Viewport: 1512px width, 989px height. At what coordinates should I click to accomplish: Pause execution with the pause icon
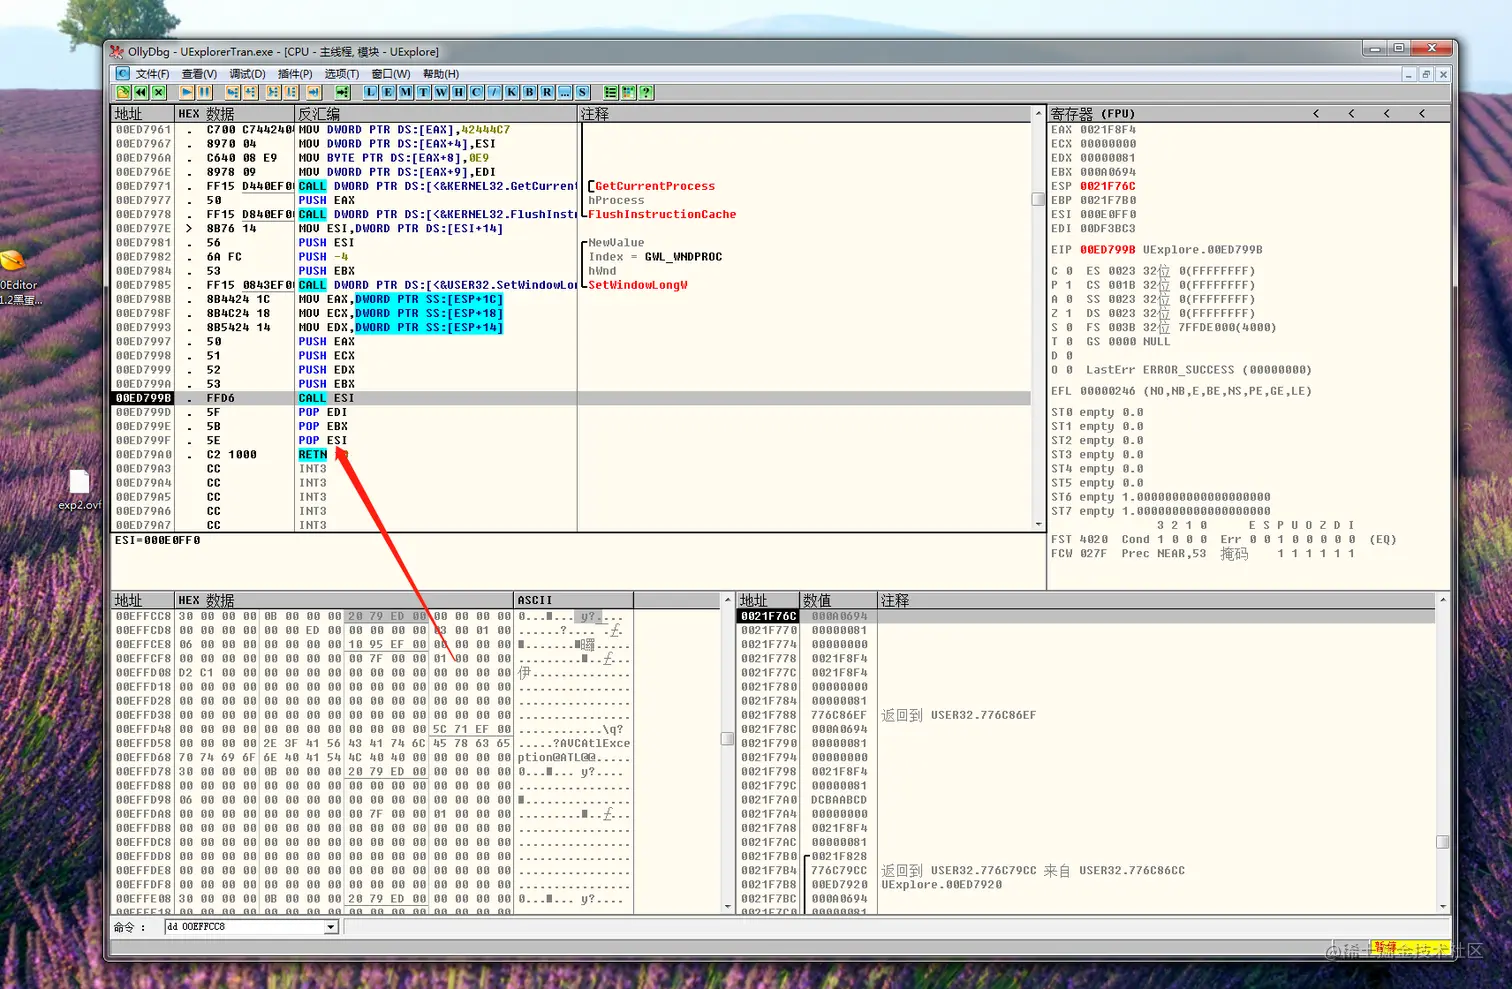pos(205,92)
